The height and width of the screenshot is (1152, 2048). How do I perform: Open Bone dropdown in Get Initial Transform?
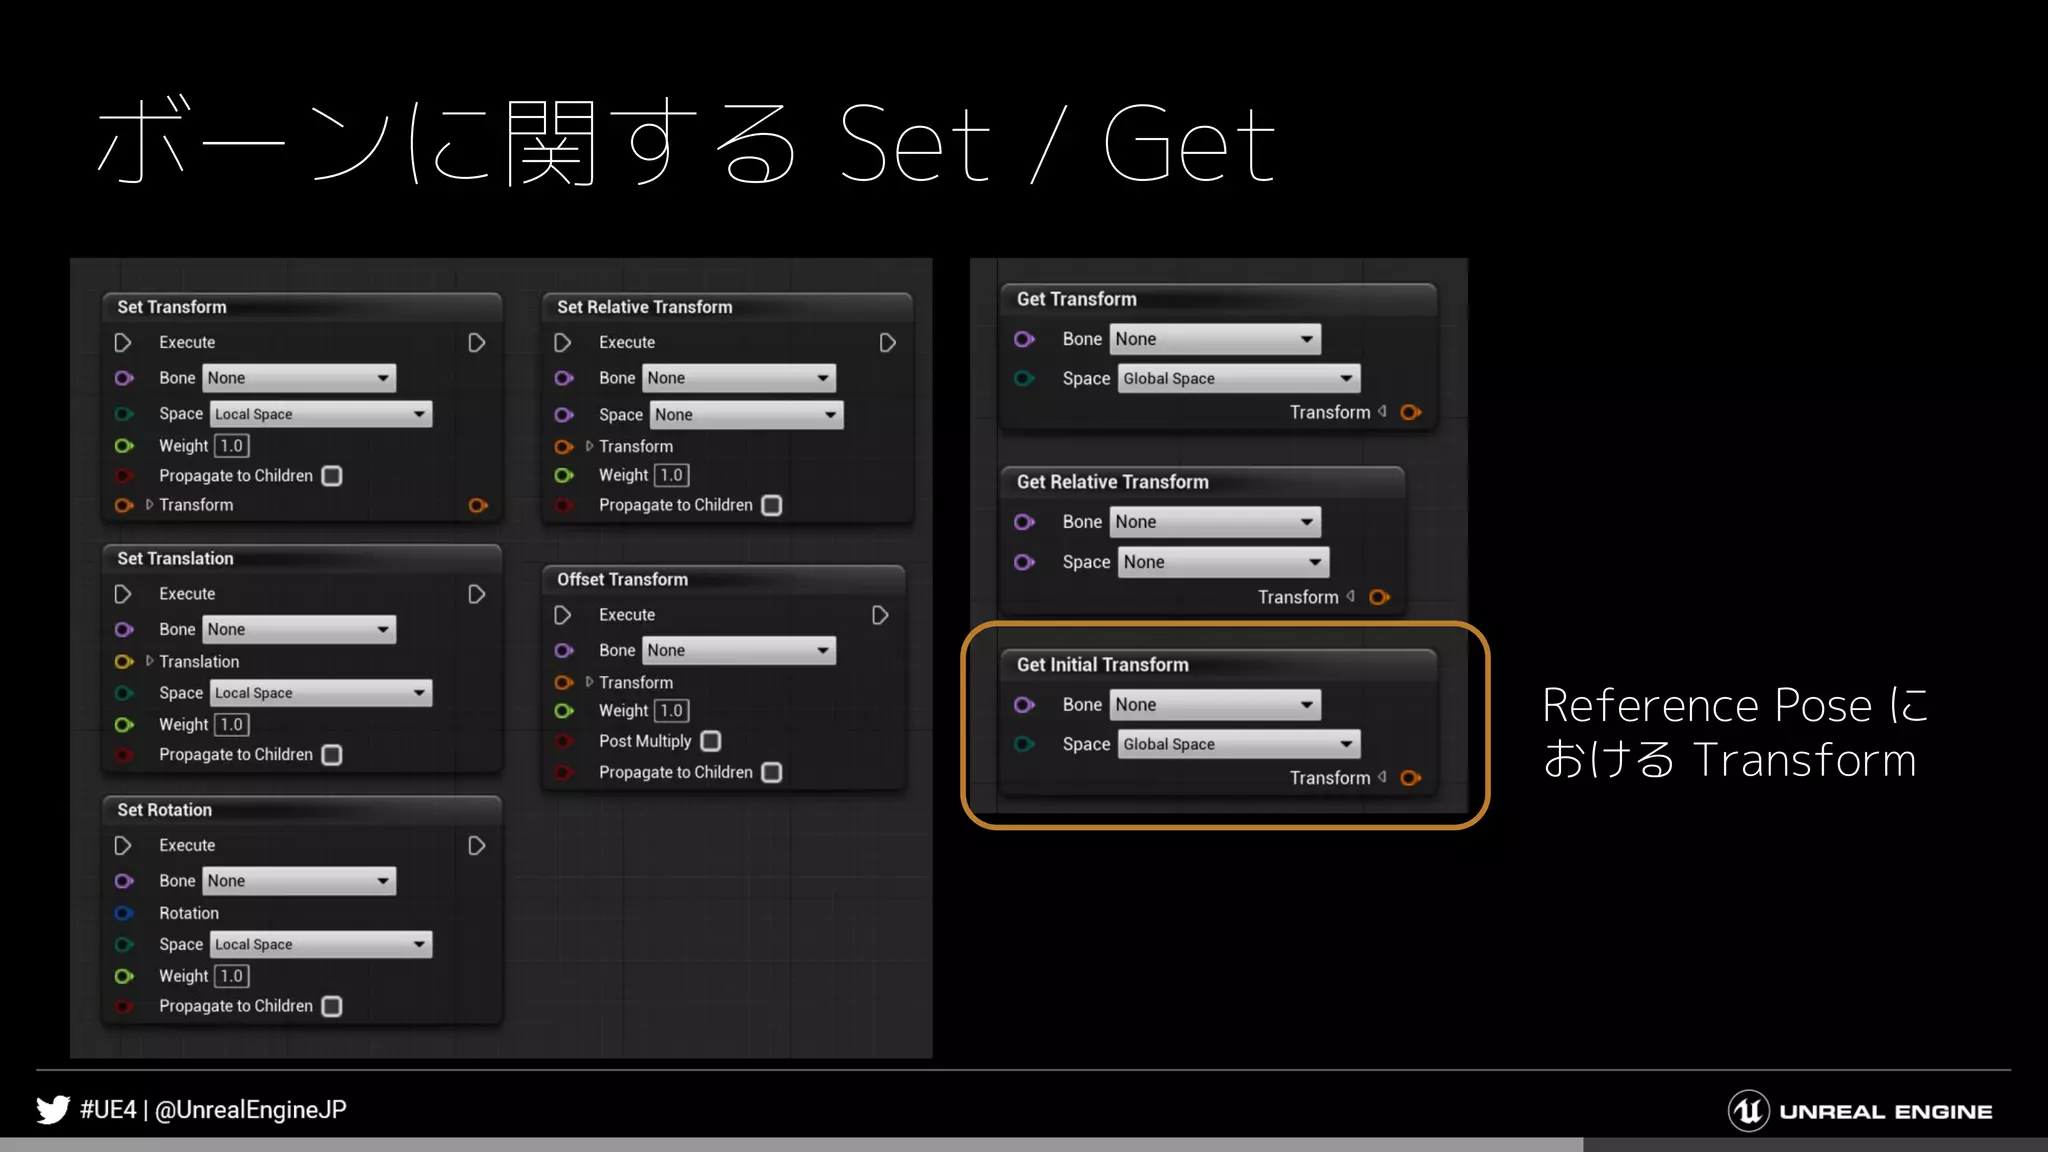click(x=1215, y=705)
